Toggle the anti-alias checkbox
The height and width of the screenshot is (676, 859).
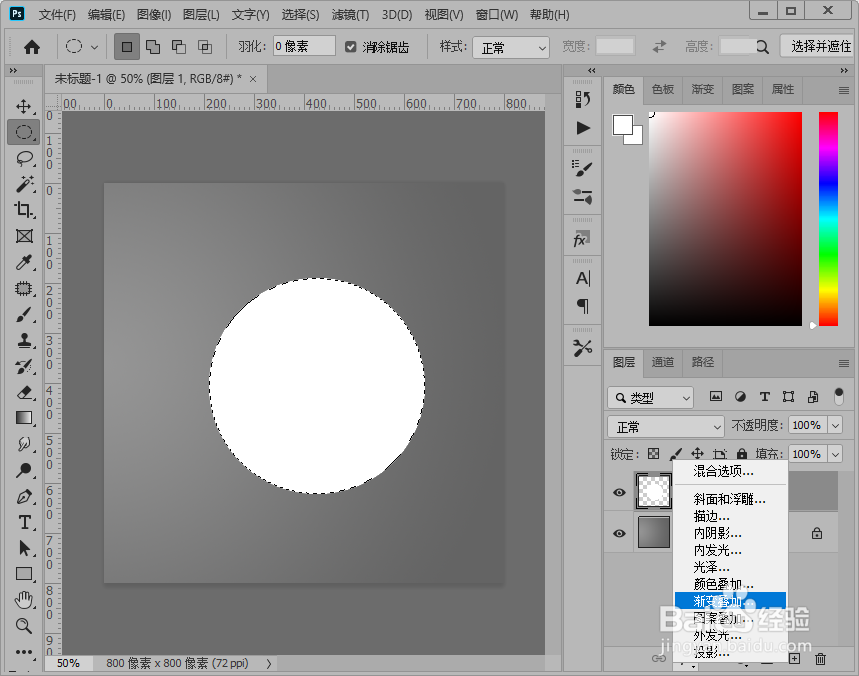click(x=351, y=47)
